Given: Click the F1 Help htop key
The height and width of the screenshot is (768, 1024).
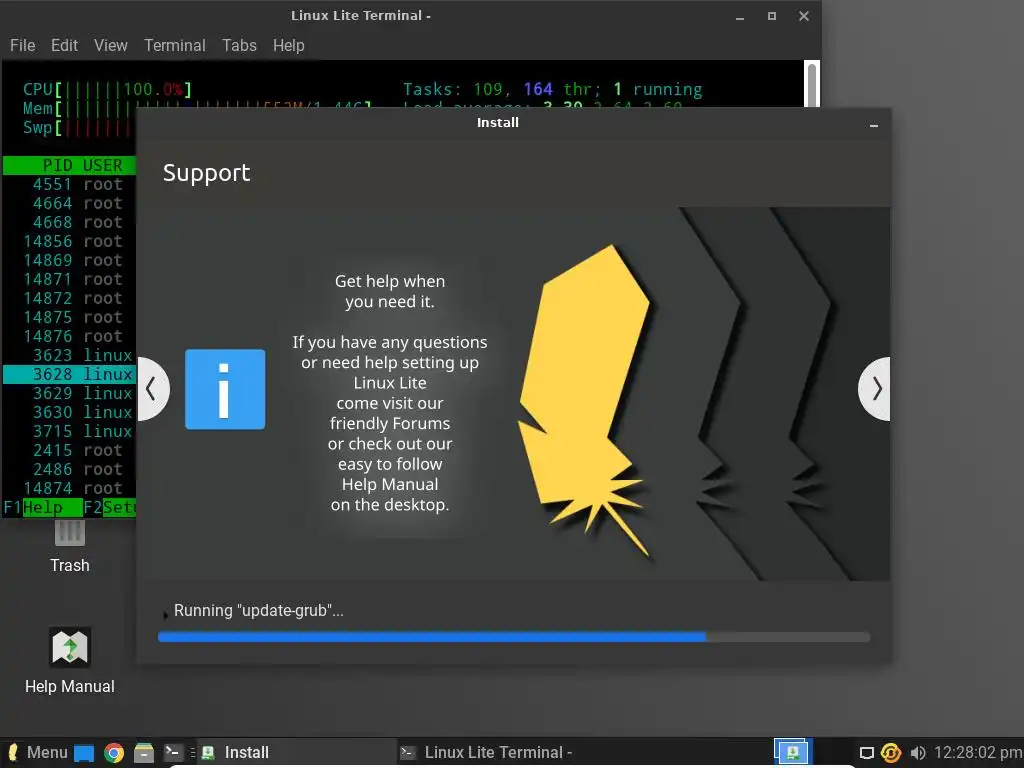Looking at the screenshot, I should pos(42,507).
